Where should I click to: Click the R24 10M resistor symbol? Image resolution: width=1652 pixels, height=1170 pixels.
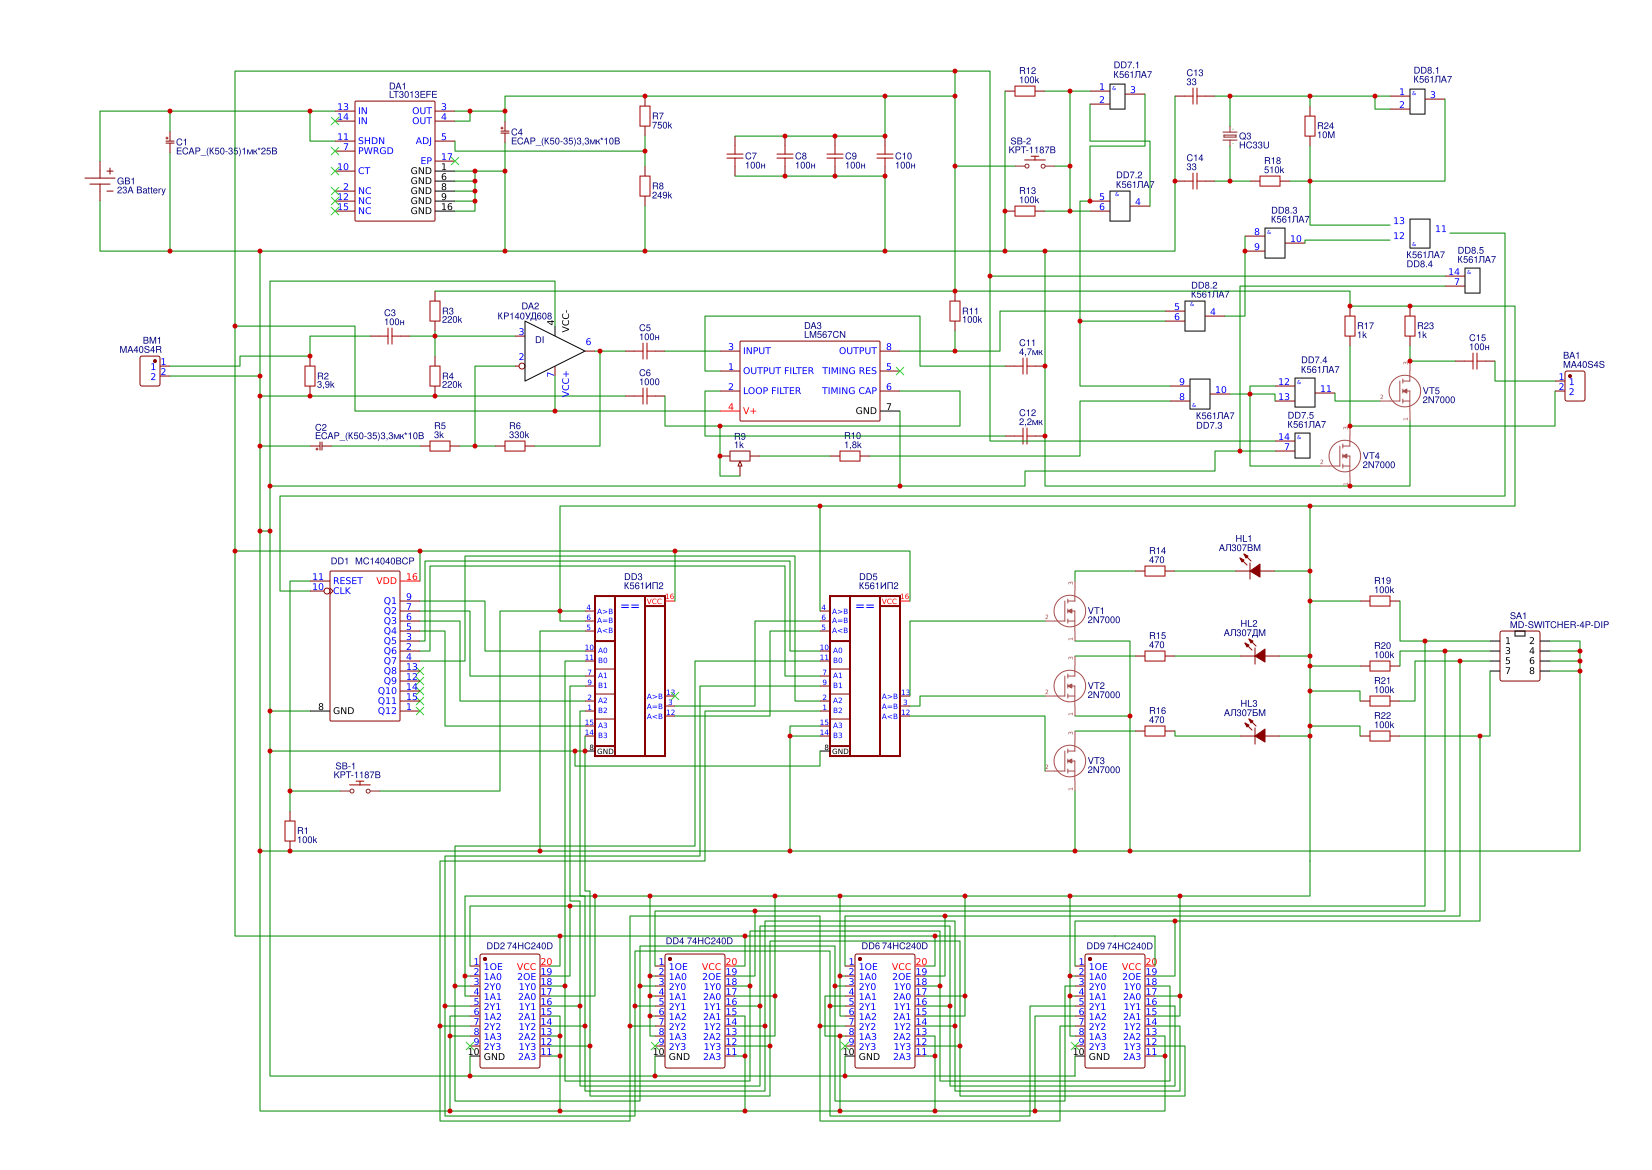[1310, 126]
